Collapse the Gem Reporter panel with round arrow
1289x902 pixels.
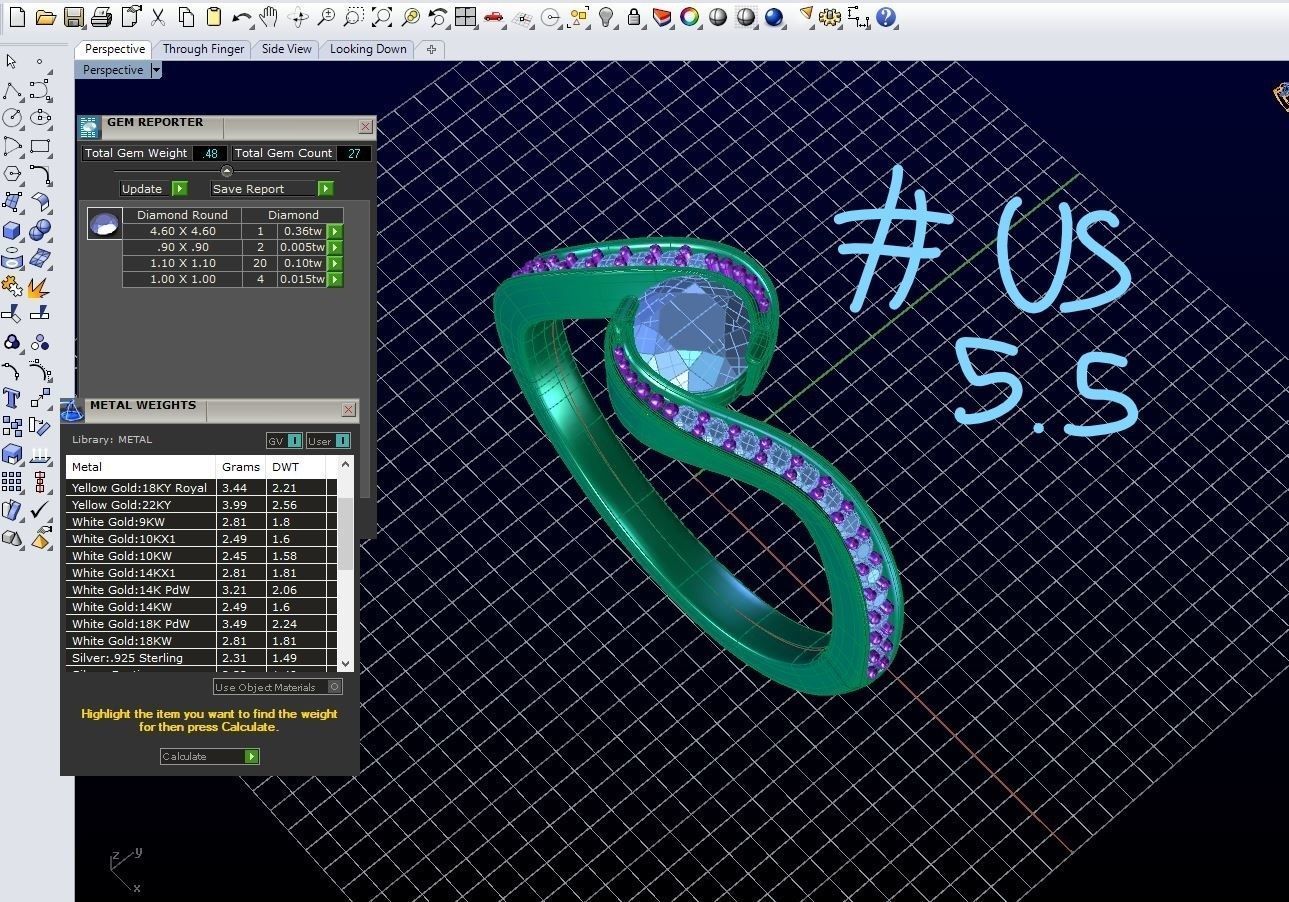coord(226,171)
